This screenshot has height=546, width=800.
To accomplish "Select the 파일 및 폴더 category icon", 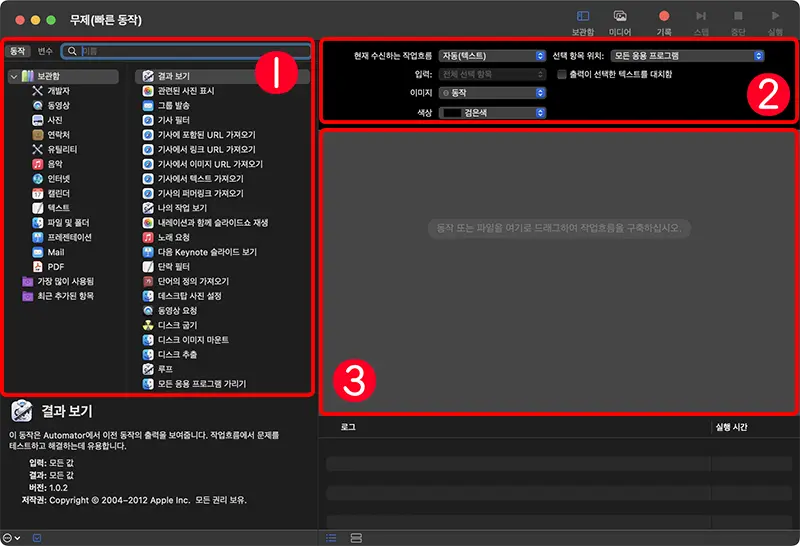I will (x=37, y=223).
